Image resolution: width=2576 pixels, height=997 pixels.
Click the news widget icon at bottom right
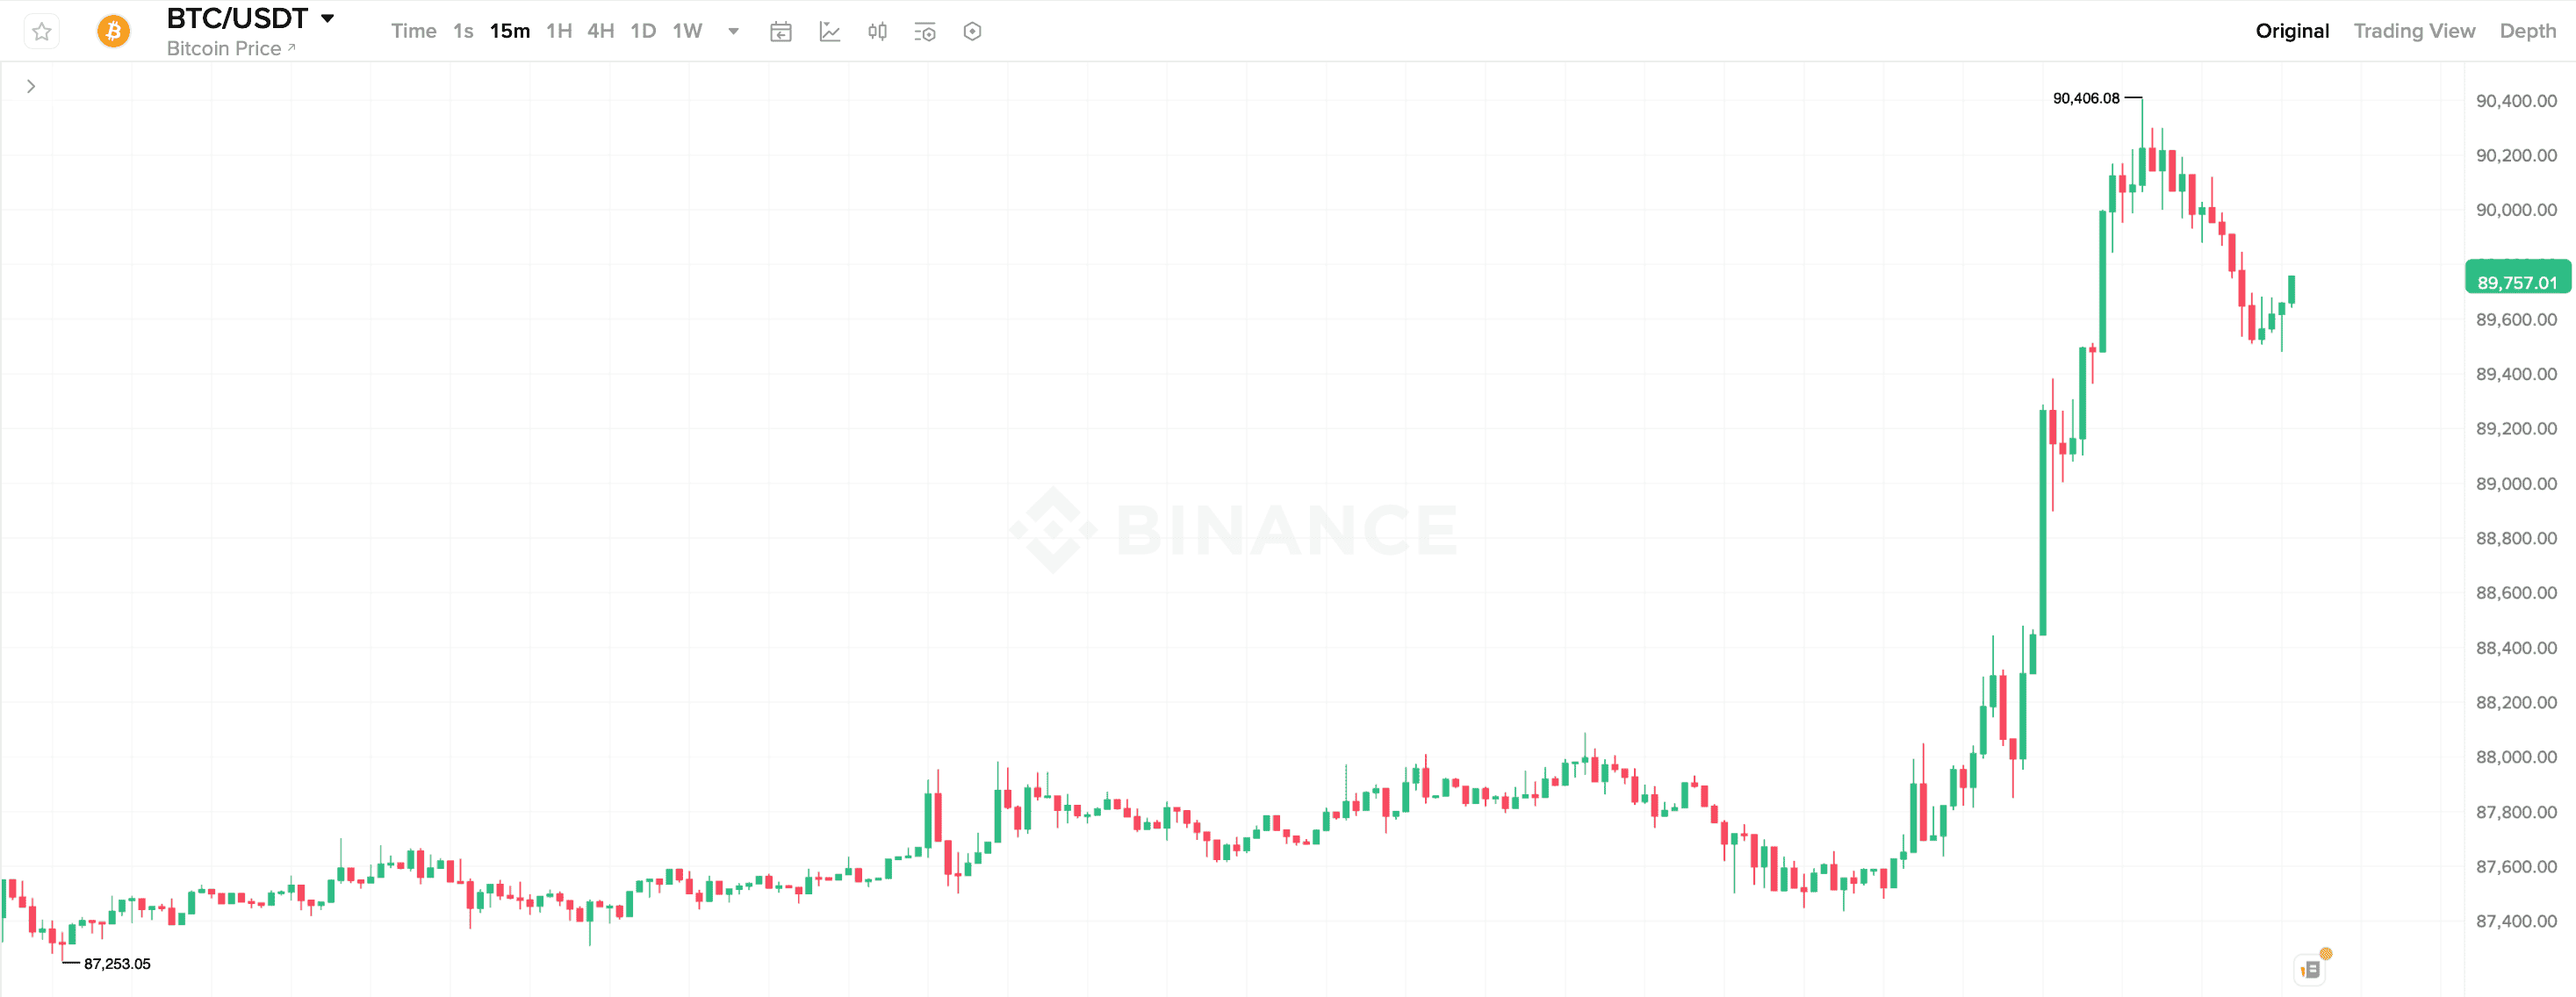point(2311,968)
